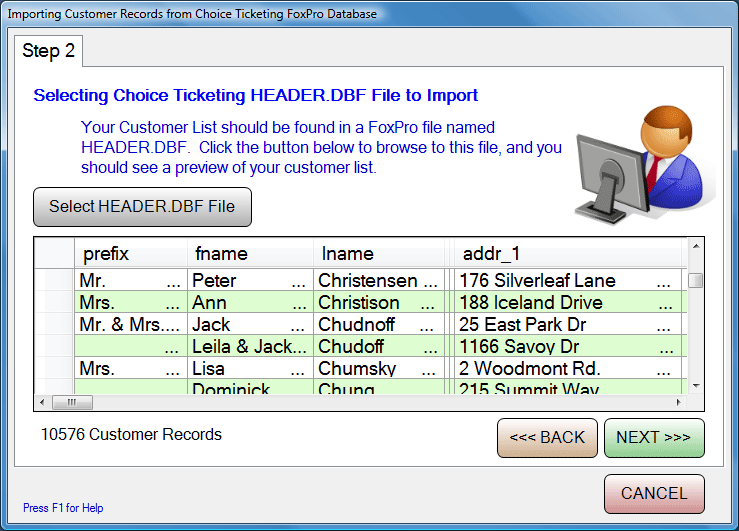Select the cell 'Chudoff'

coord(379,346)
